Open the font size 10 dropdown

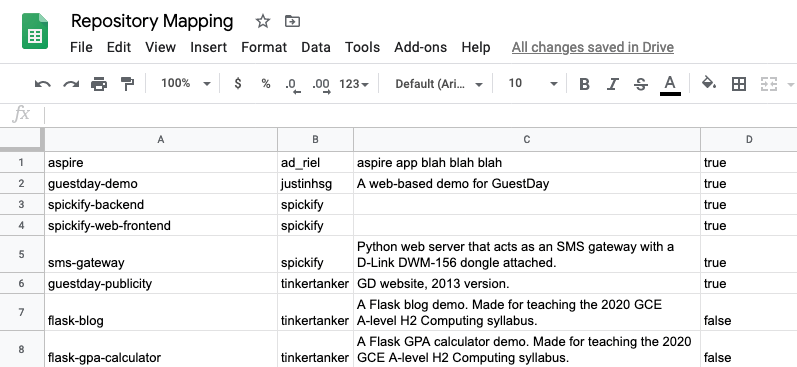coord(533,83)
